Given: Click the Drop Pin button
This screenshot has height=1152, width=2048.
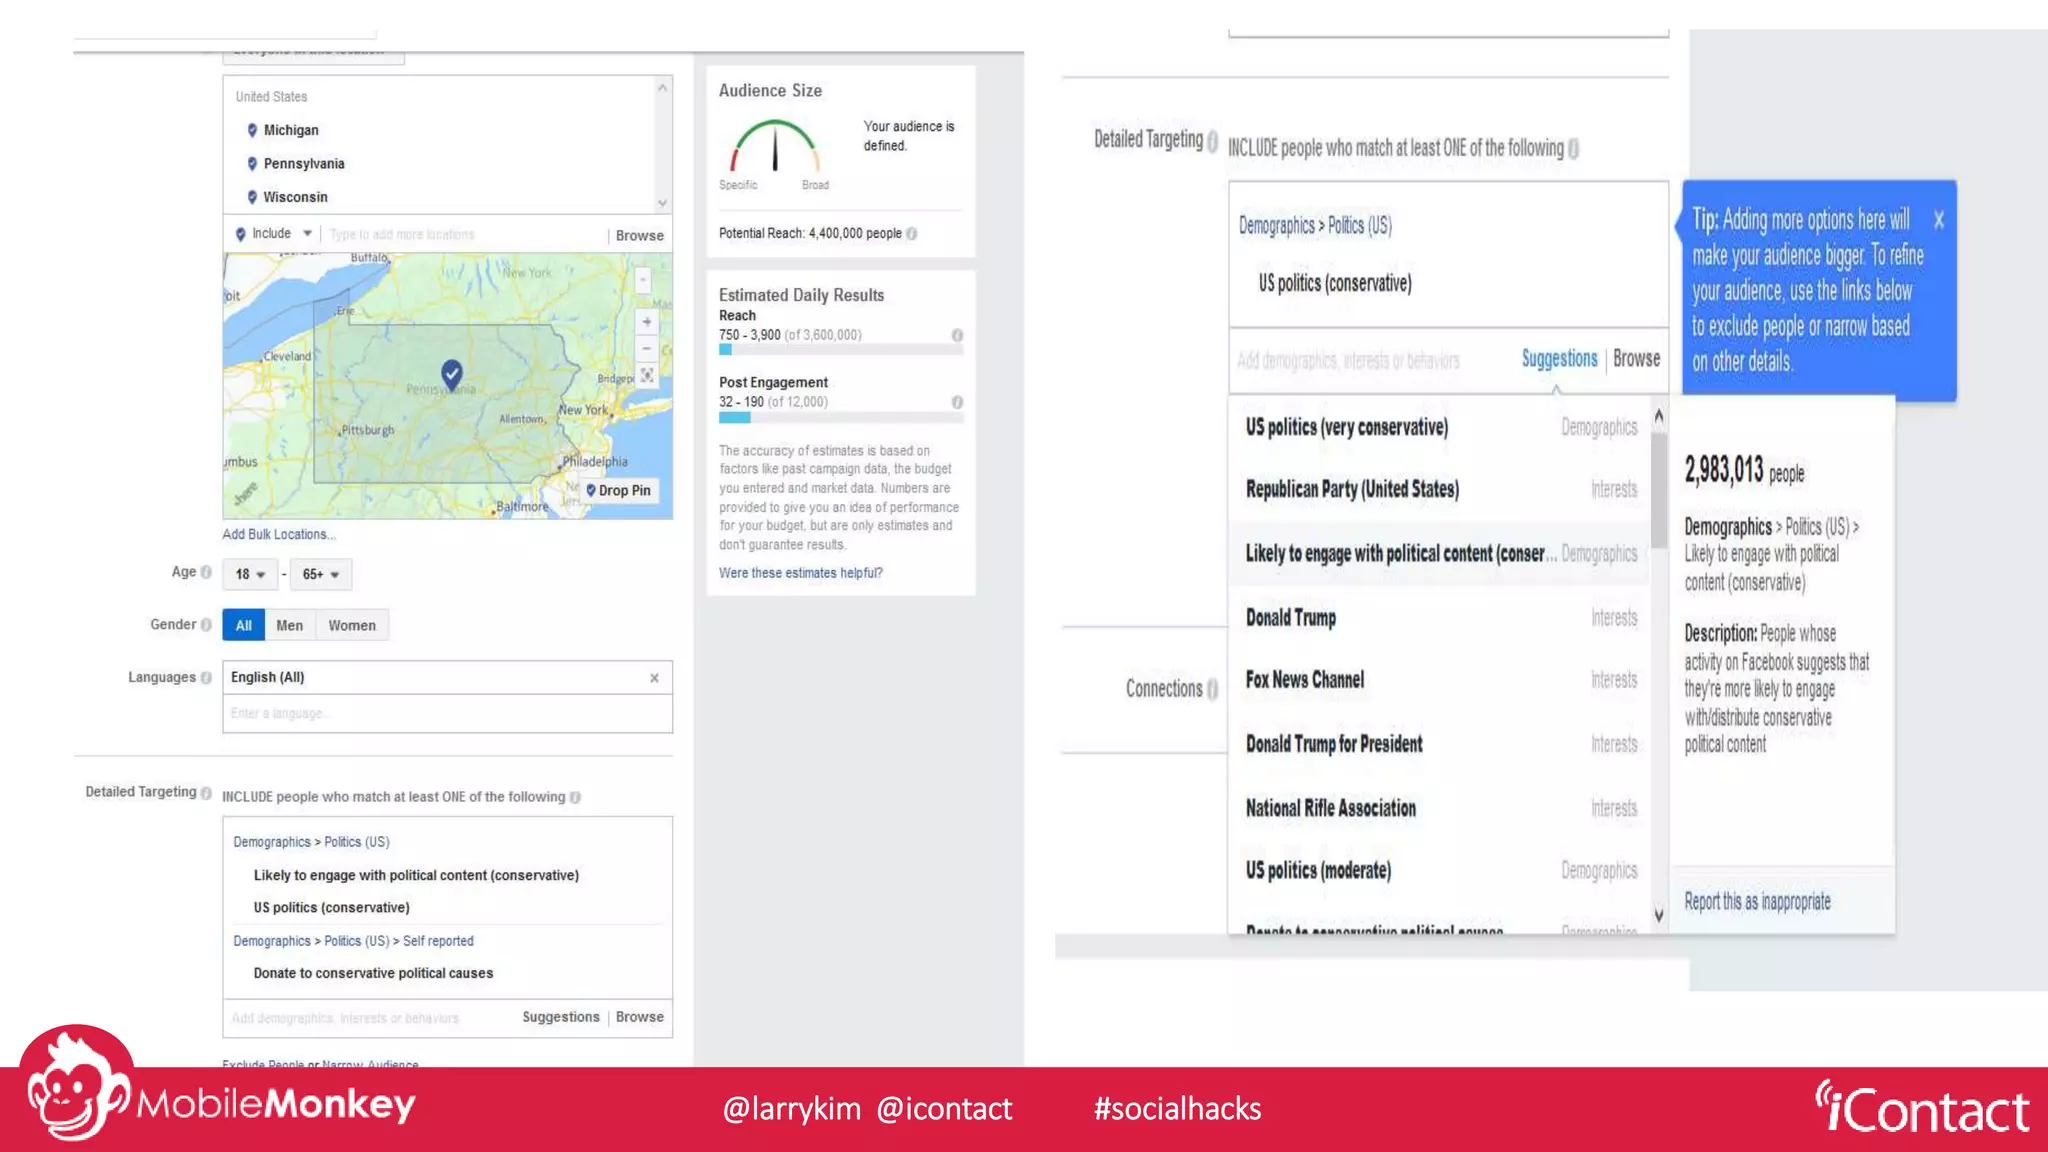Looking at the screenshot, I should pos(618,490).
